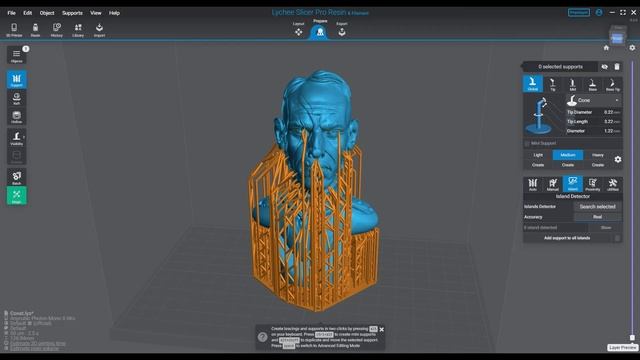Select the Mid support settings tab
The width and height of the screenshot is (640, 360).
(573, 84)
